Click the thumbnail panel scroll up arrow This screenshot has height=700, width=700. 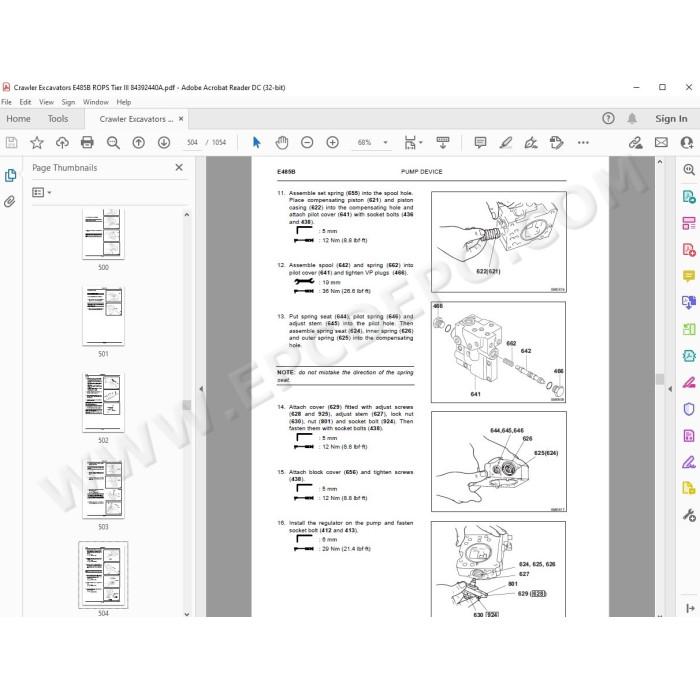(x=187, y=215)
